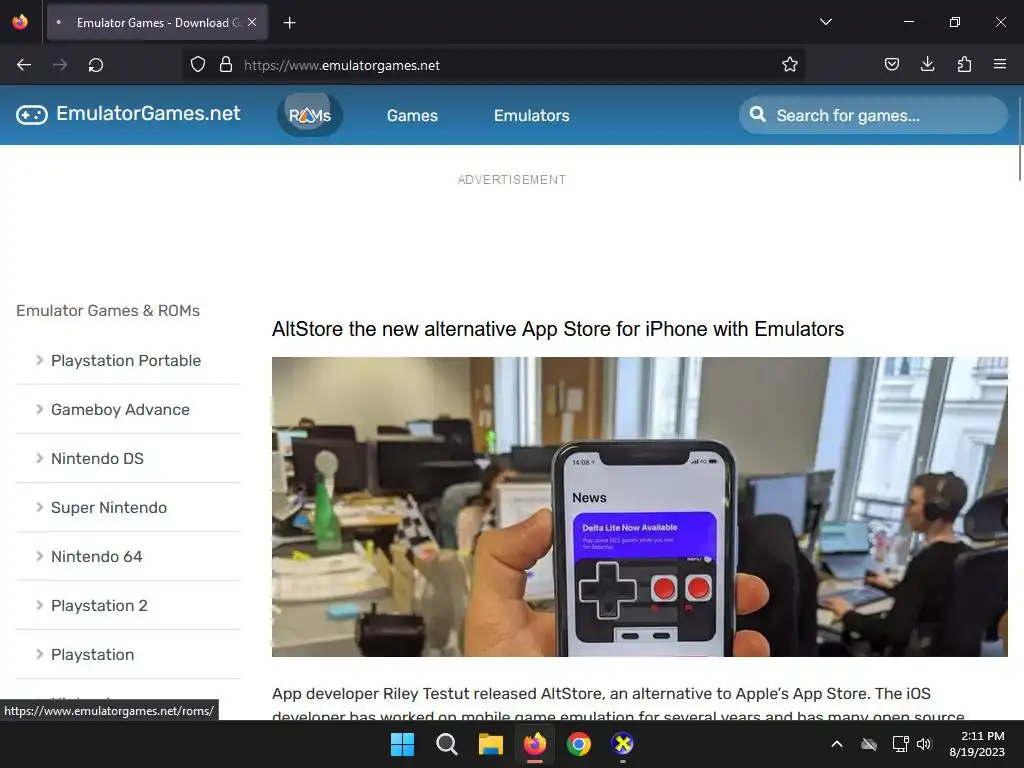Screen dimensions: 1024x768
Task: Open Nintendo DS ROMs link
Action: (x=97, y=458)
